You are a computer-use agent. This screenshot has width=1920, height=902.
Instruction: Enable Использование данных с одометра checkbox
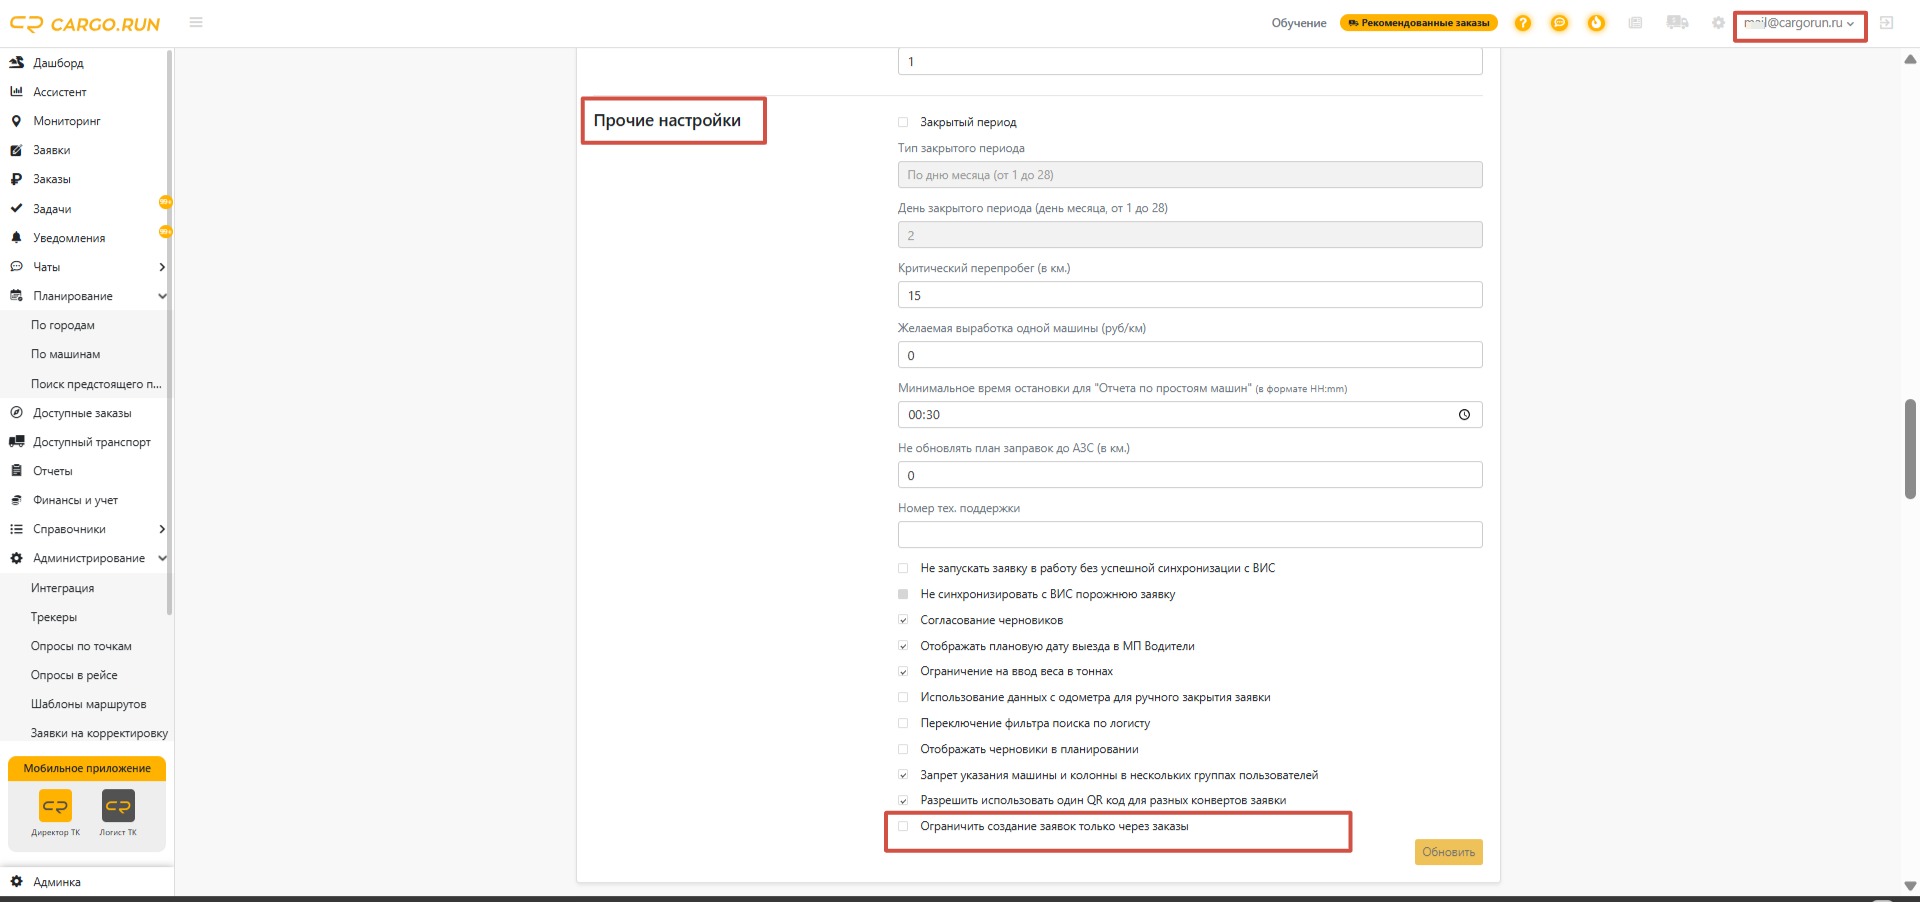pyautogui.click(x=903, y=698)
